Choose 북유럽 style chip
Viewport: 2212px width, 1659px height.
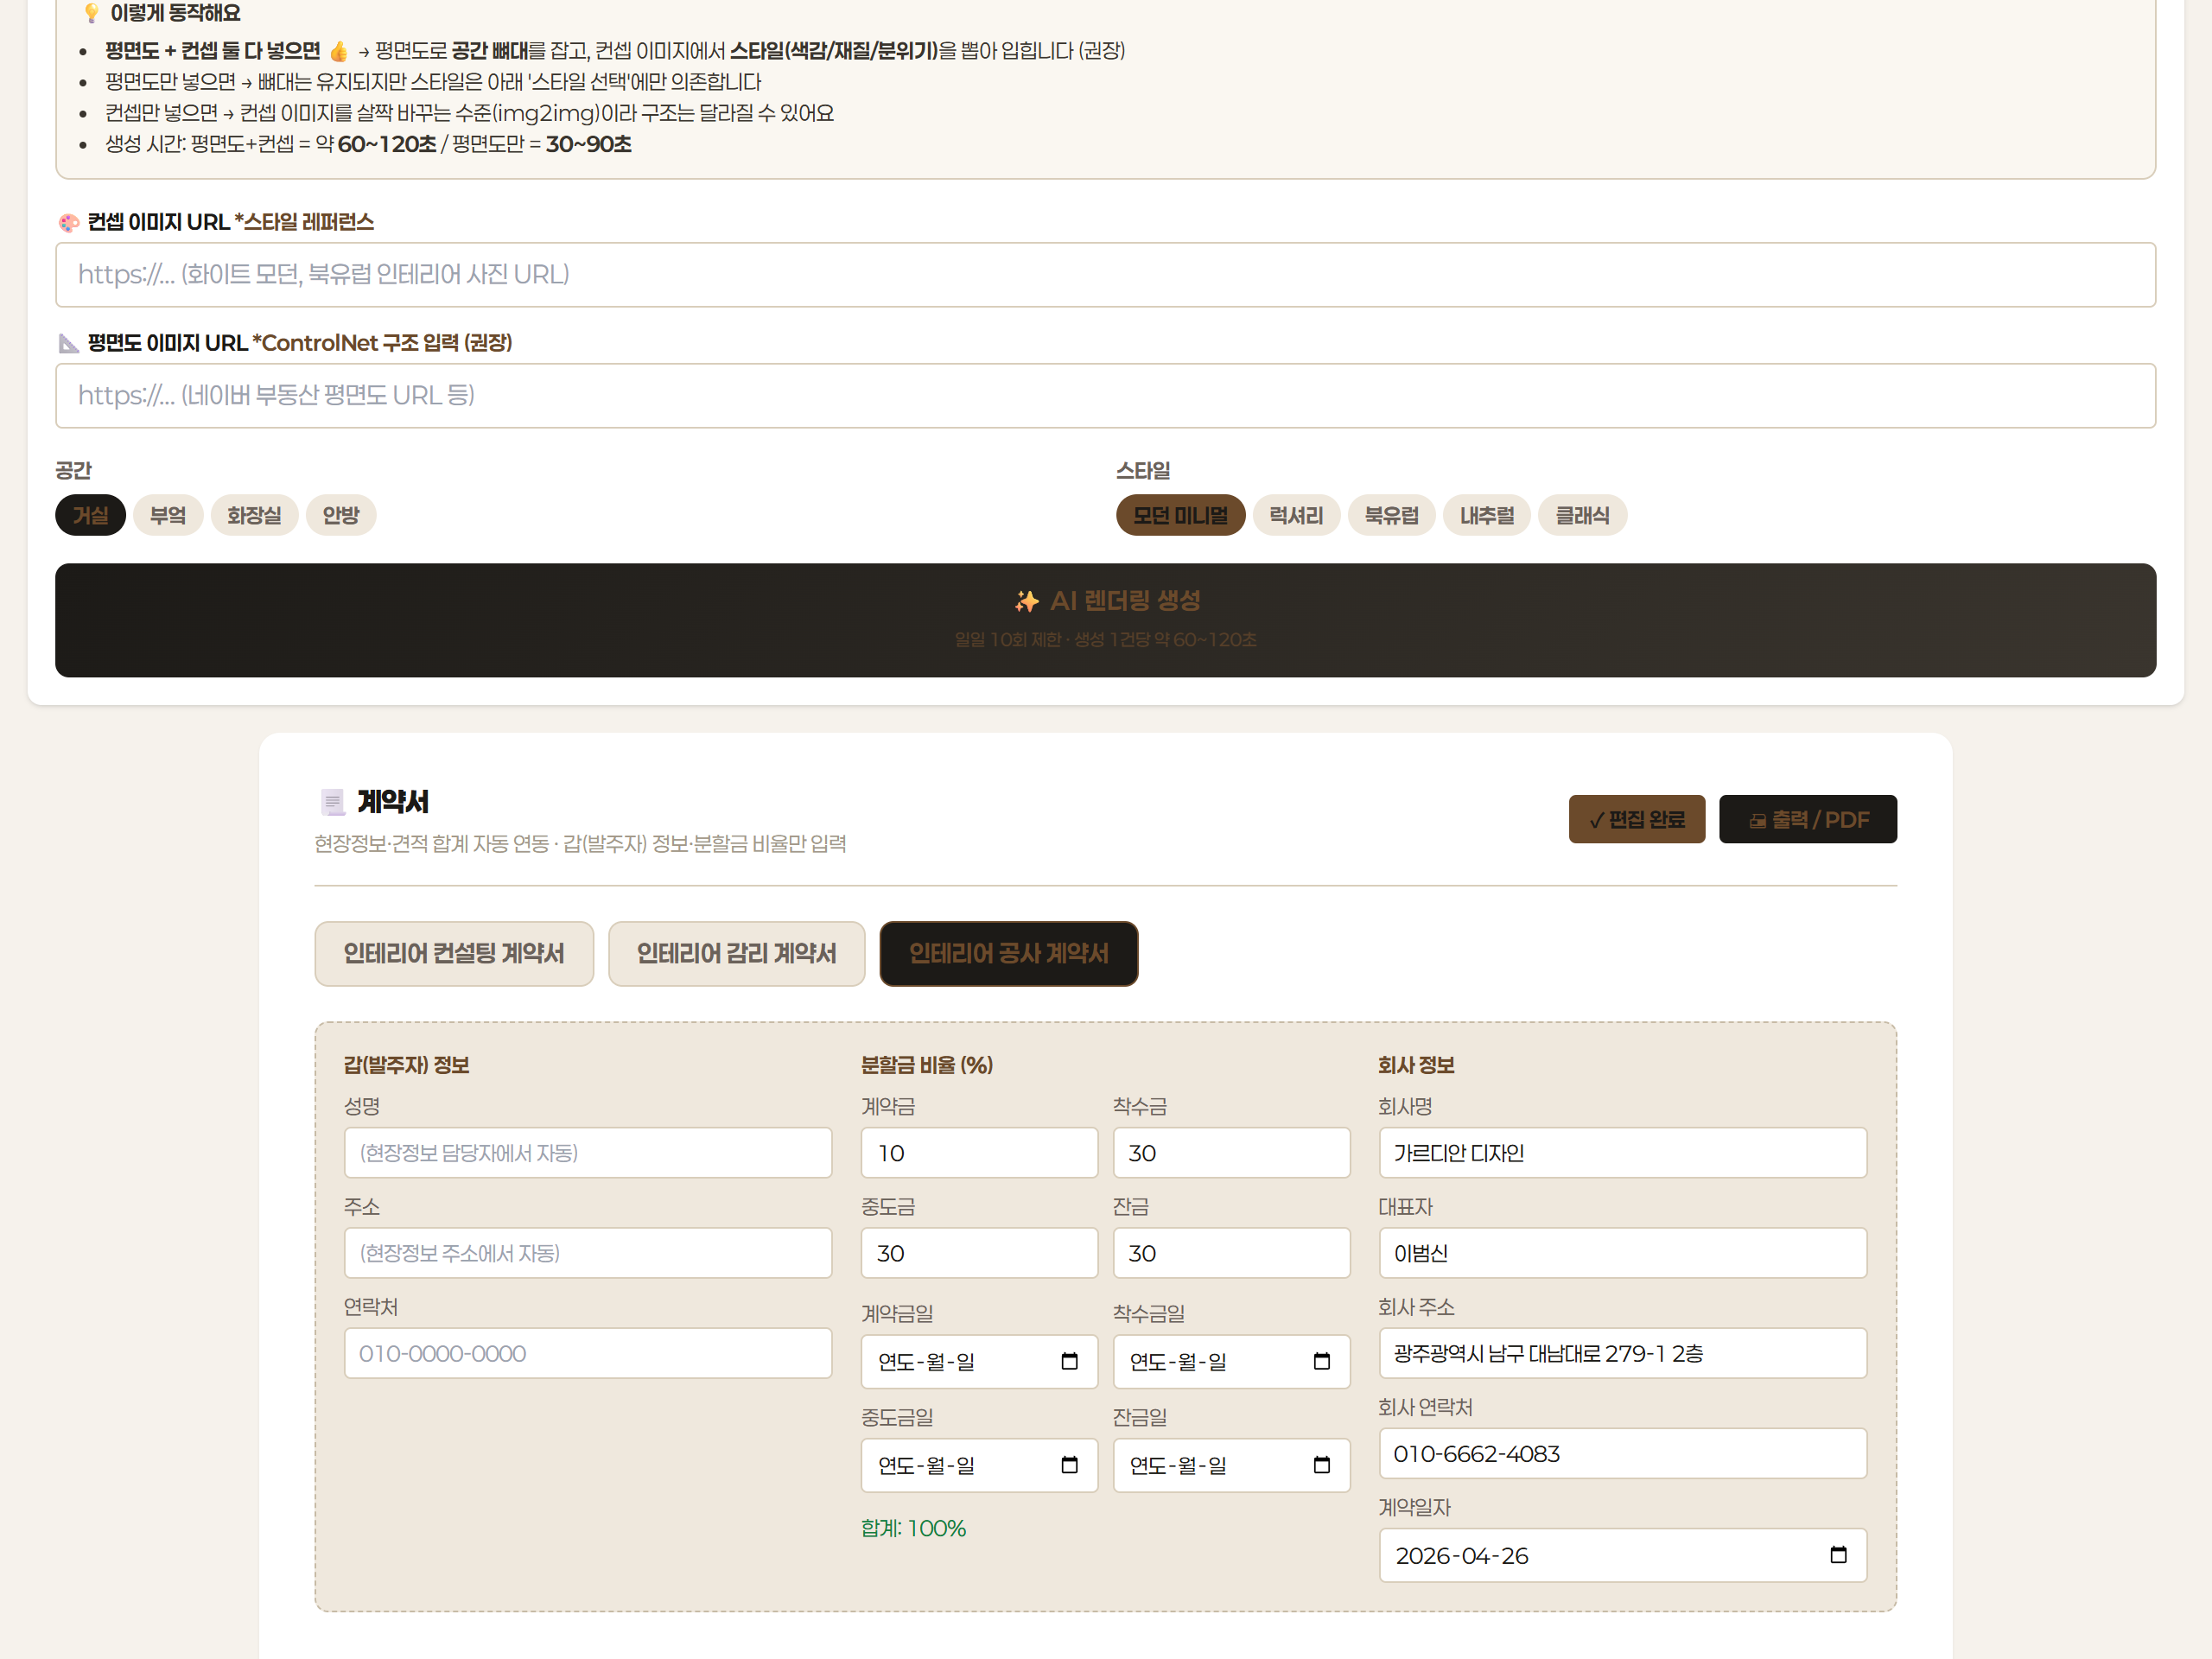tap(1390, 515)
